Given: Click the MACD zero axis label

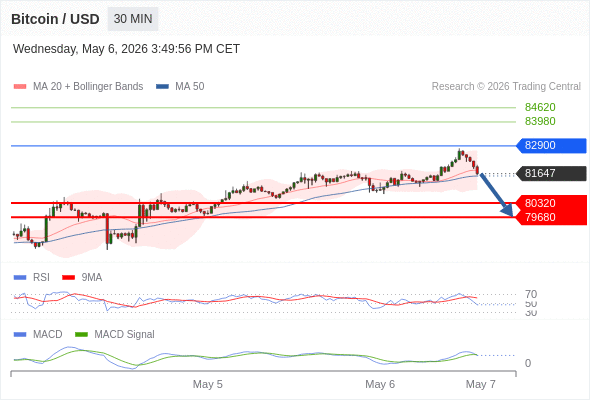Looking at the screenshot, I should pos(528,363).
